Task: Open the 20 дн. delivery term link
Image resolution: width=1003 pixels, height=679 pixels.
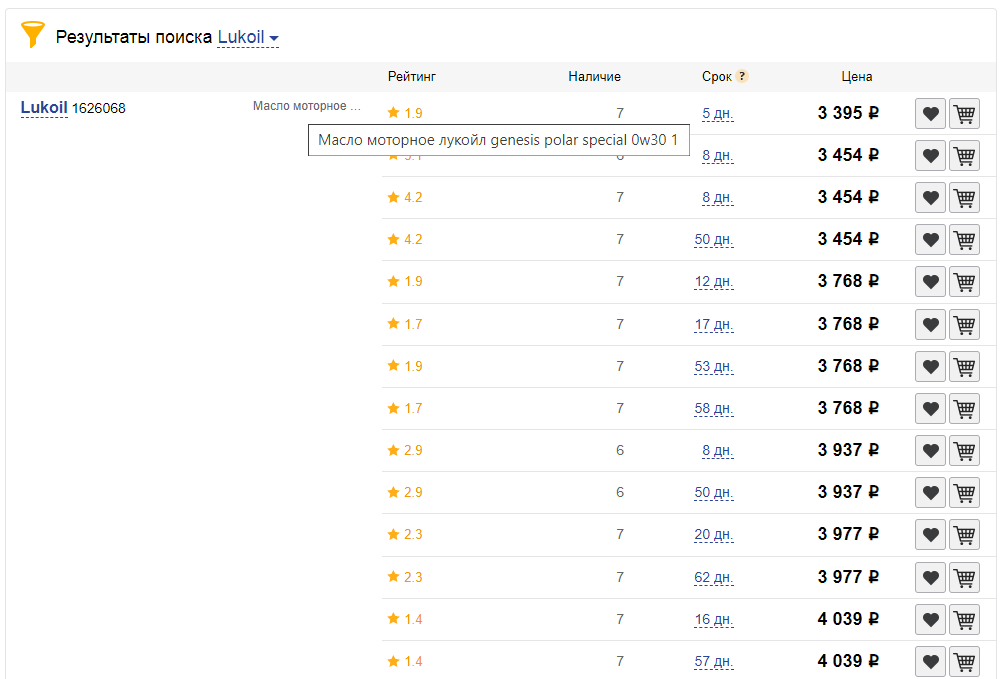Action: click(714, 534)
